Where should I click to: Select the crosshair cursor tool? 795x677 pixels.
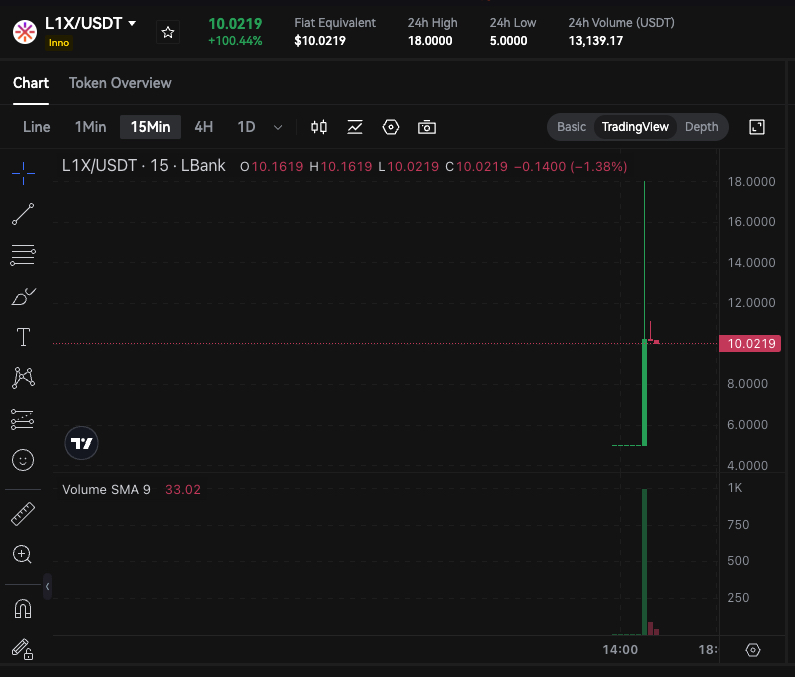[23, 173]
